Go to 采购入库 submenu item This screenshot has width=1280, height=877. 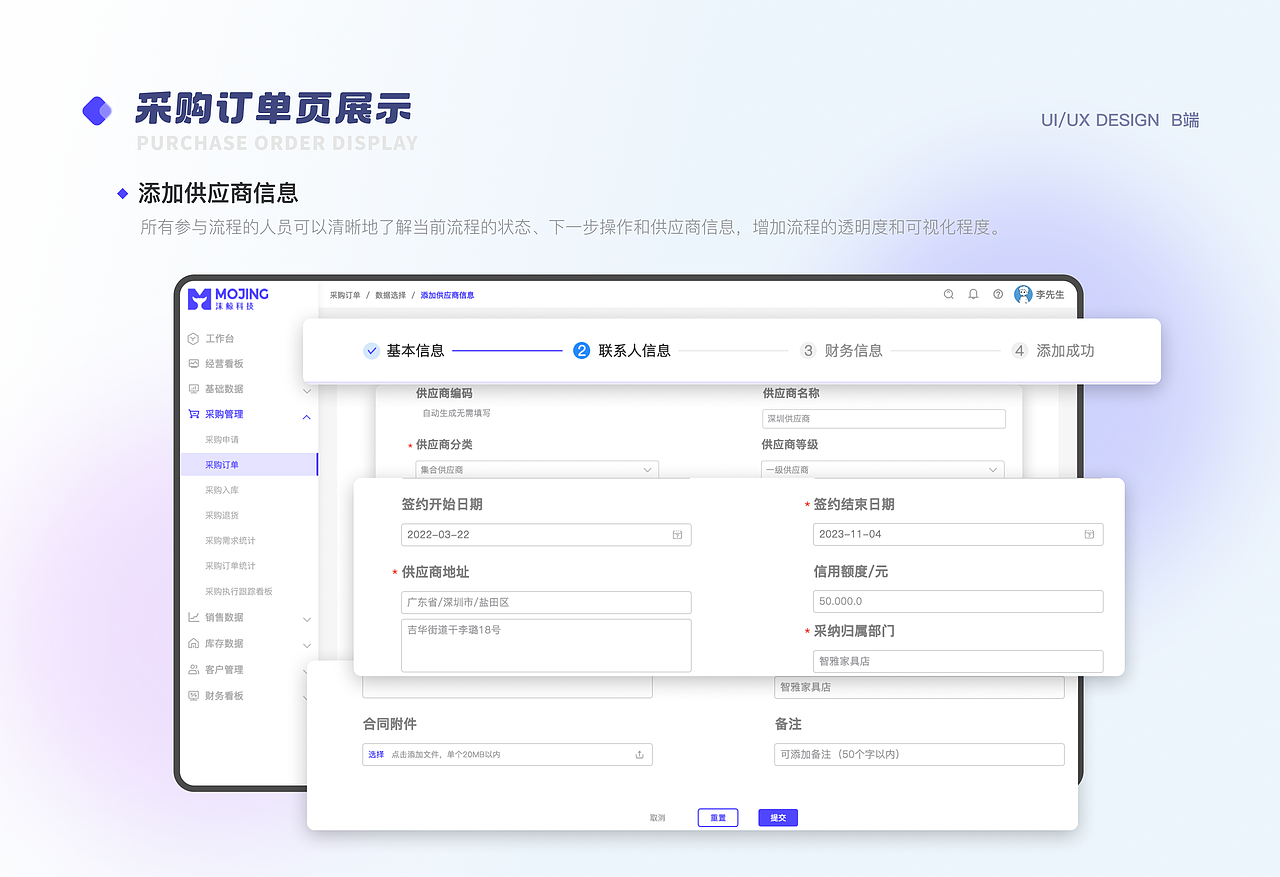point(222,490)
